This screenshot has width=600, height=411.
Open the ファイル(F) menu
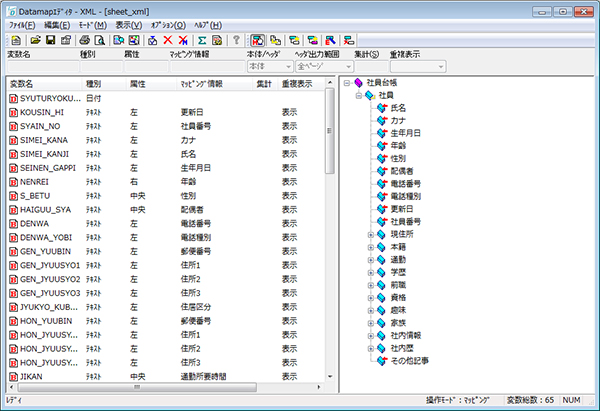click(x=22, y=23)
